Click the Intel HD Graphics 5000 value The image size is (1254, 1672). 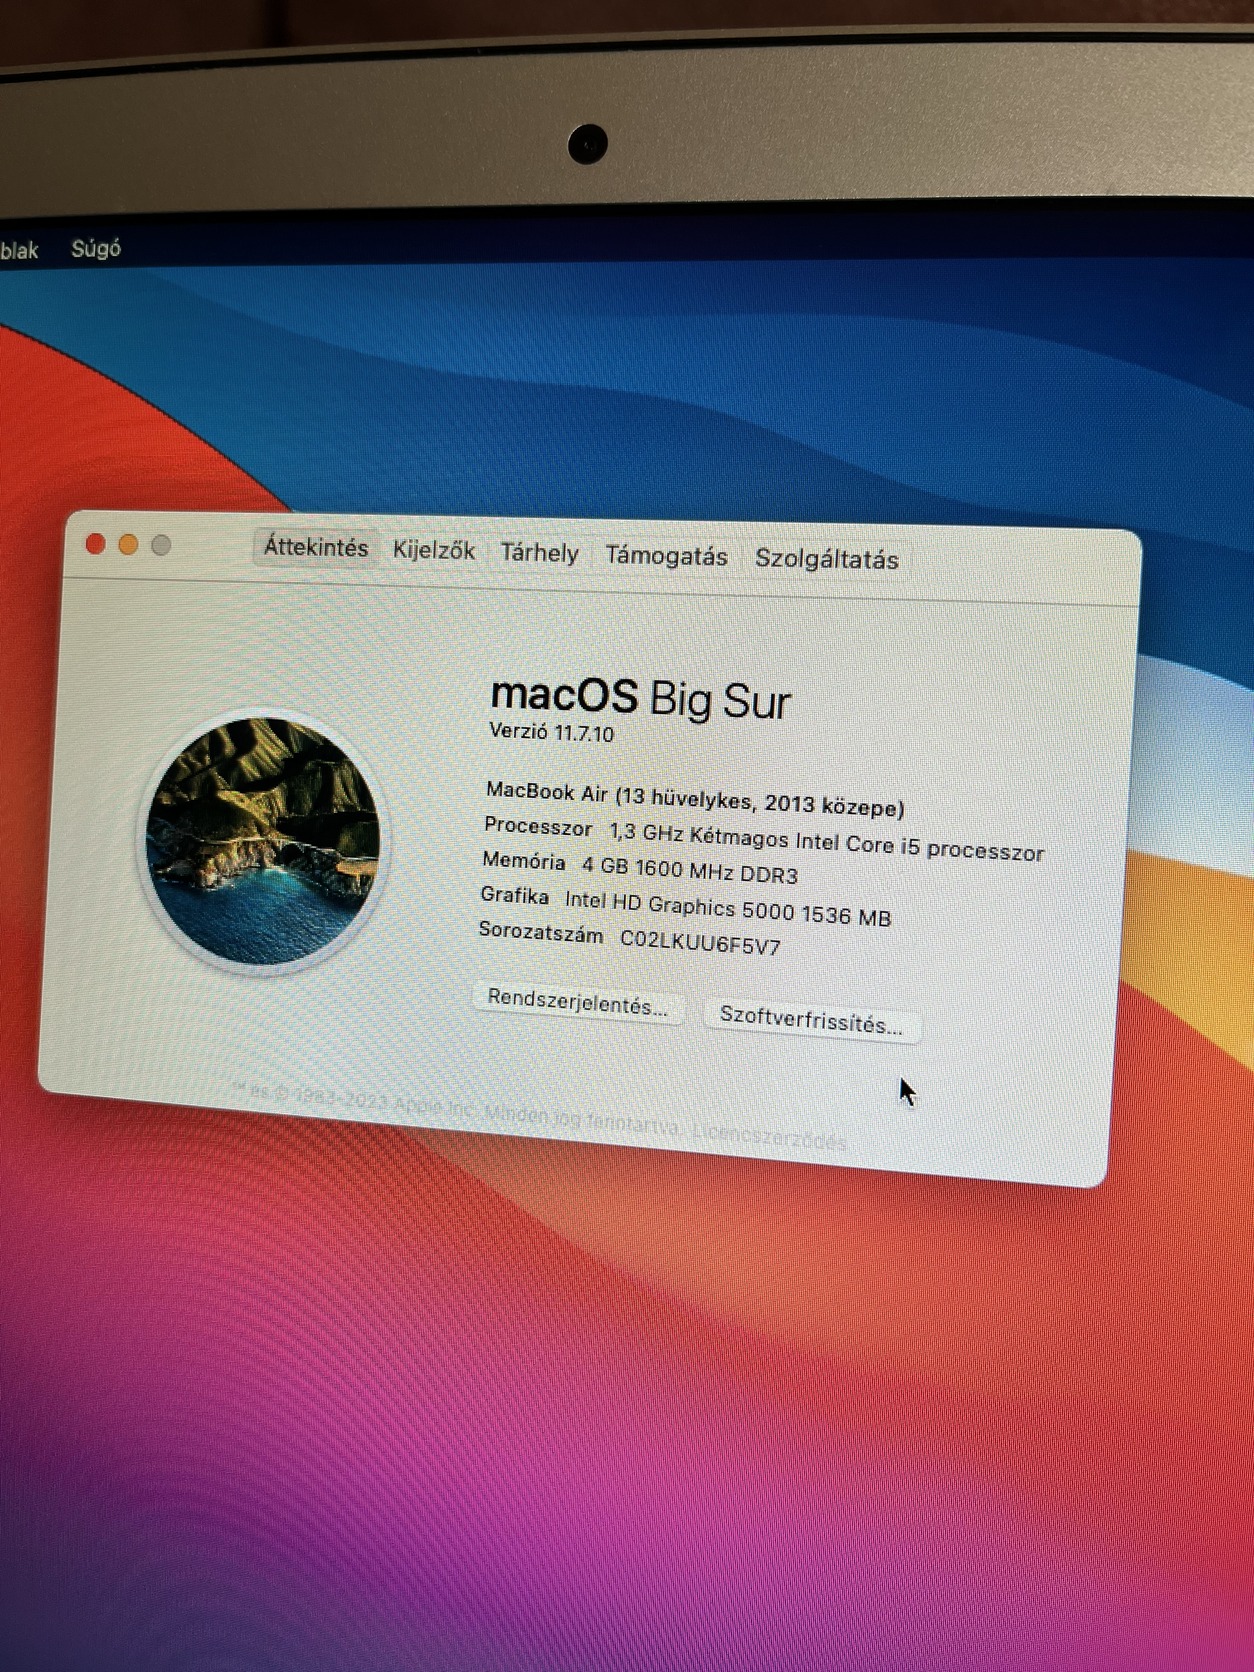pos(728,908)
